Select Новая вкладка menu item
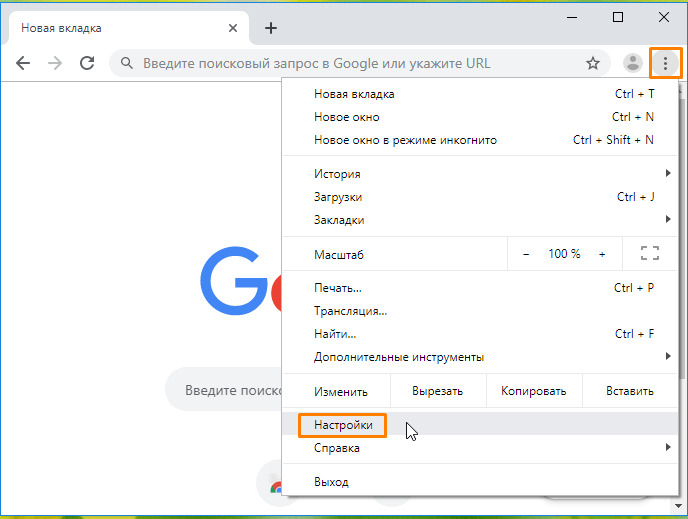 tap(480, 94)
